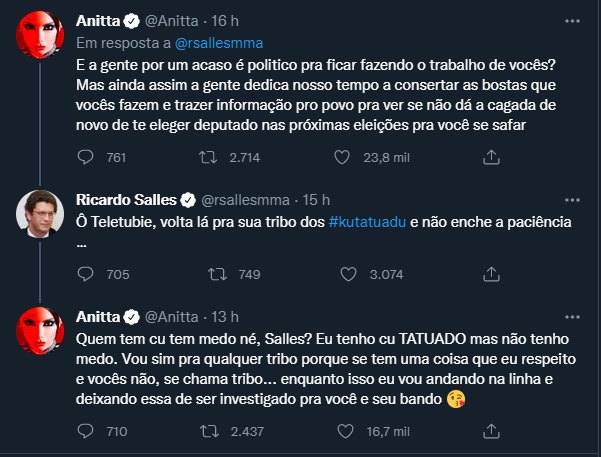
Task: Like Ricardo Salles' tweet
Action: 349,274
